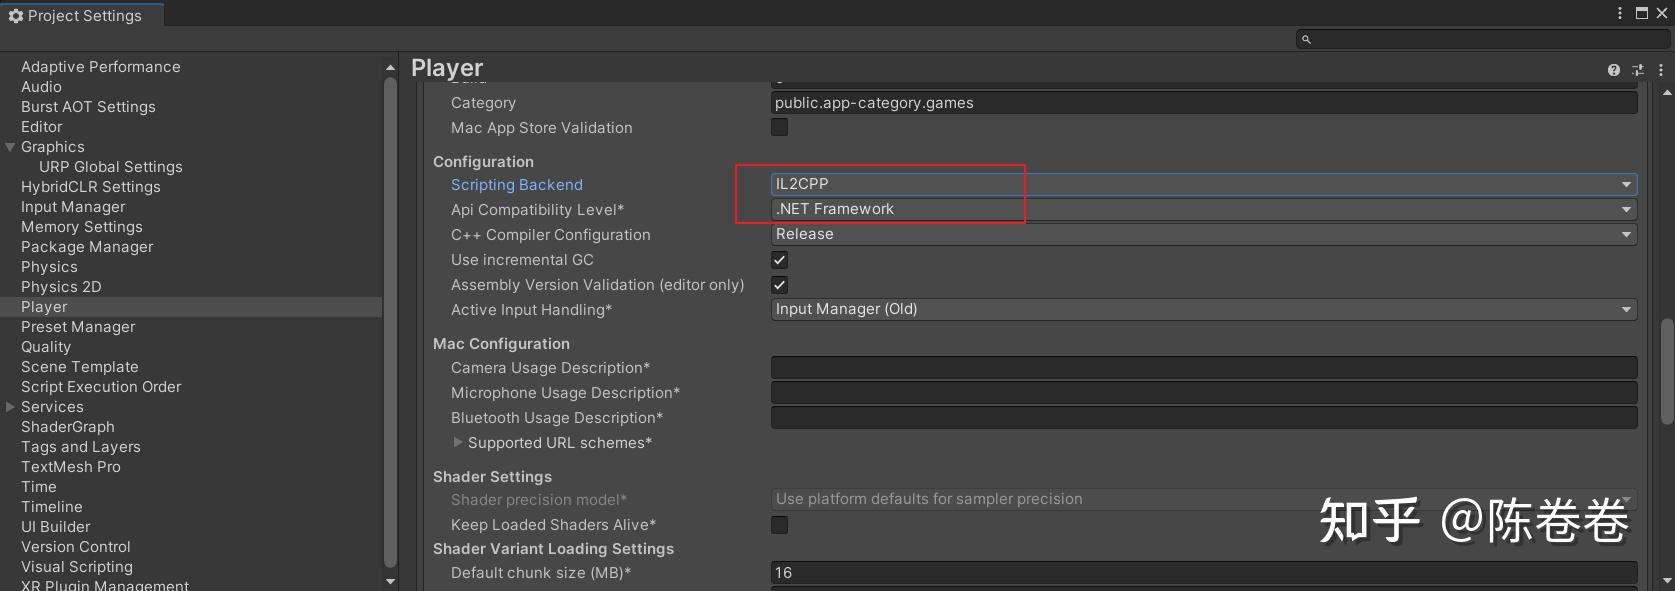Click the Camera Usage Description input field
This screenshot has height=591, width=1675.
click(x=1203, y=368)
